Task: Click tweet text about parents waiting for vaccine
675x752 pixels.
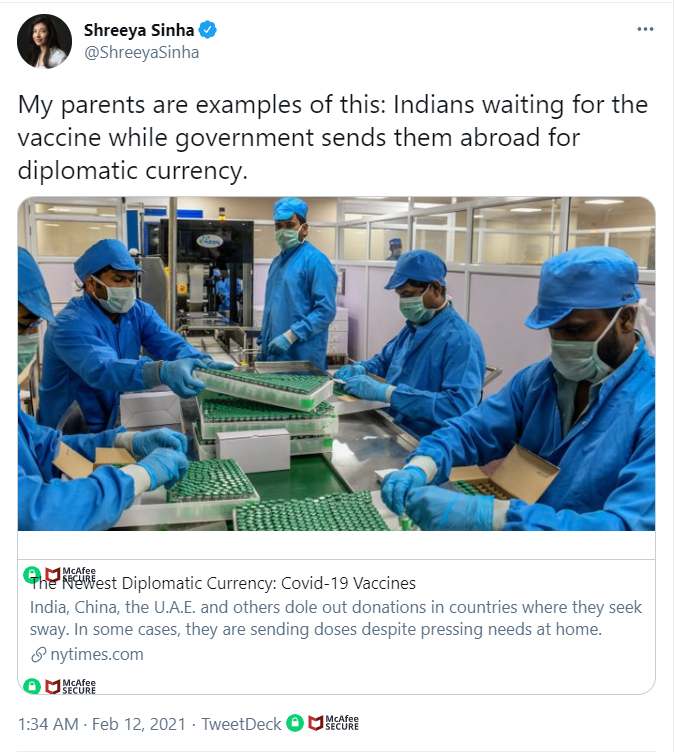Action: click(332, 138)
